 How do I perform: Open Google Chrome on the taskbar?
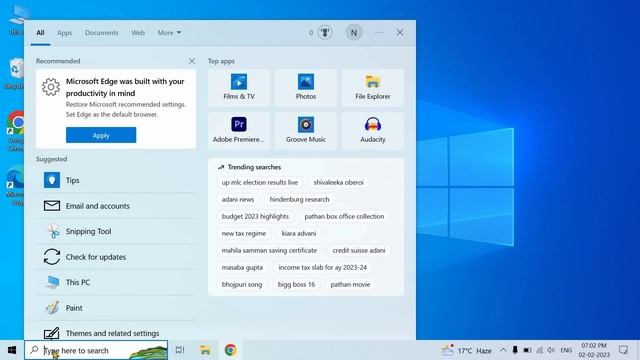(x=231, y=350)
